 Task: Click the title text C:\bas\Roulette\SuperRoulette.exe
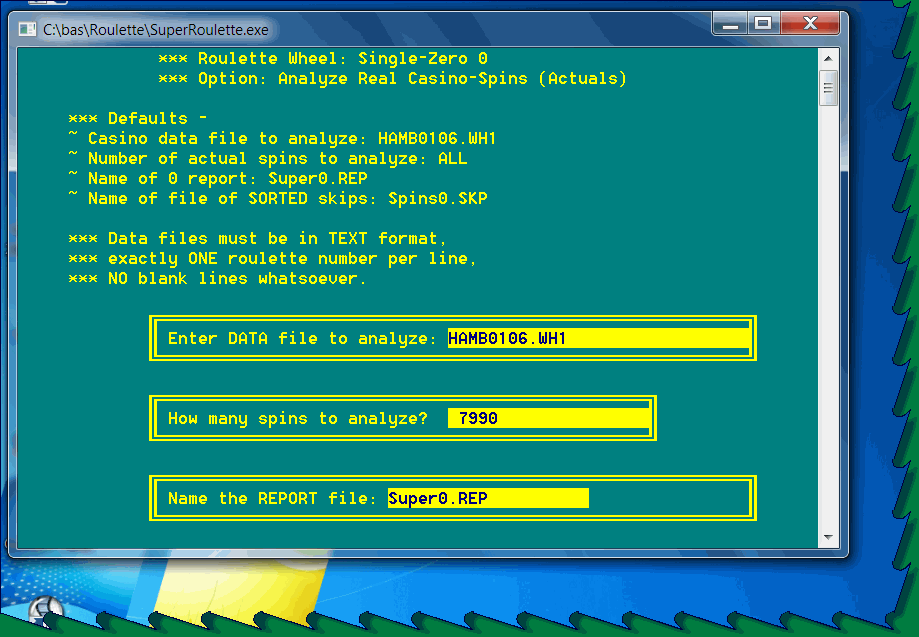pos(155,30)
